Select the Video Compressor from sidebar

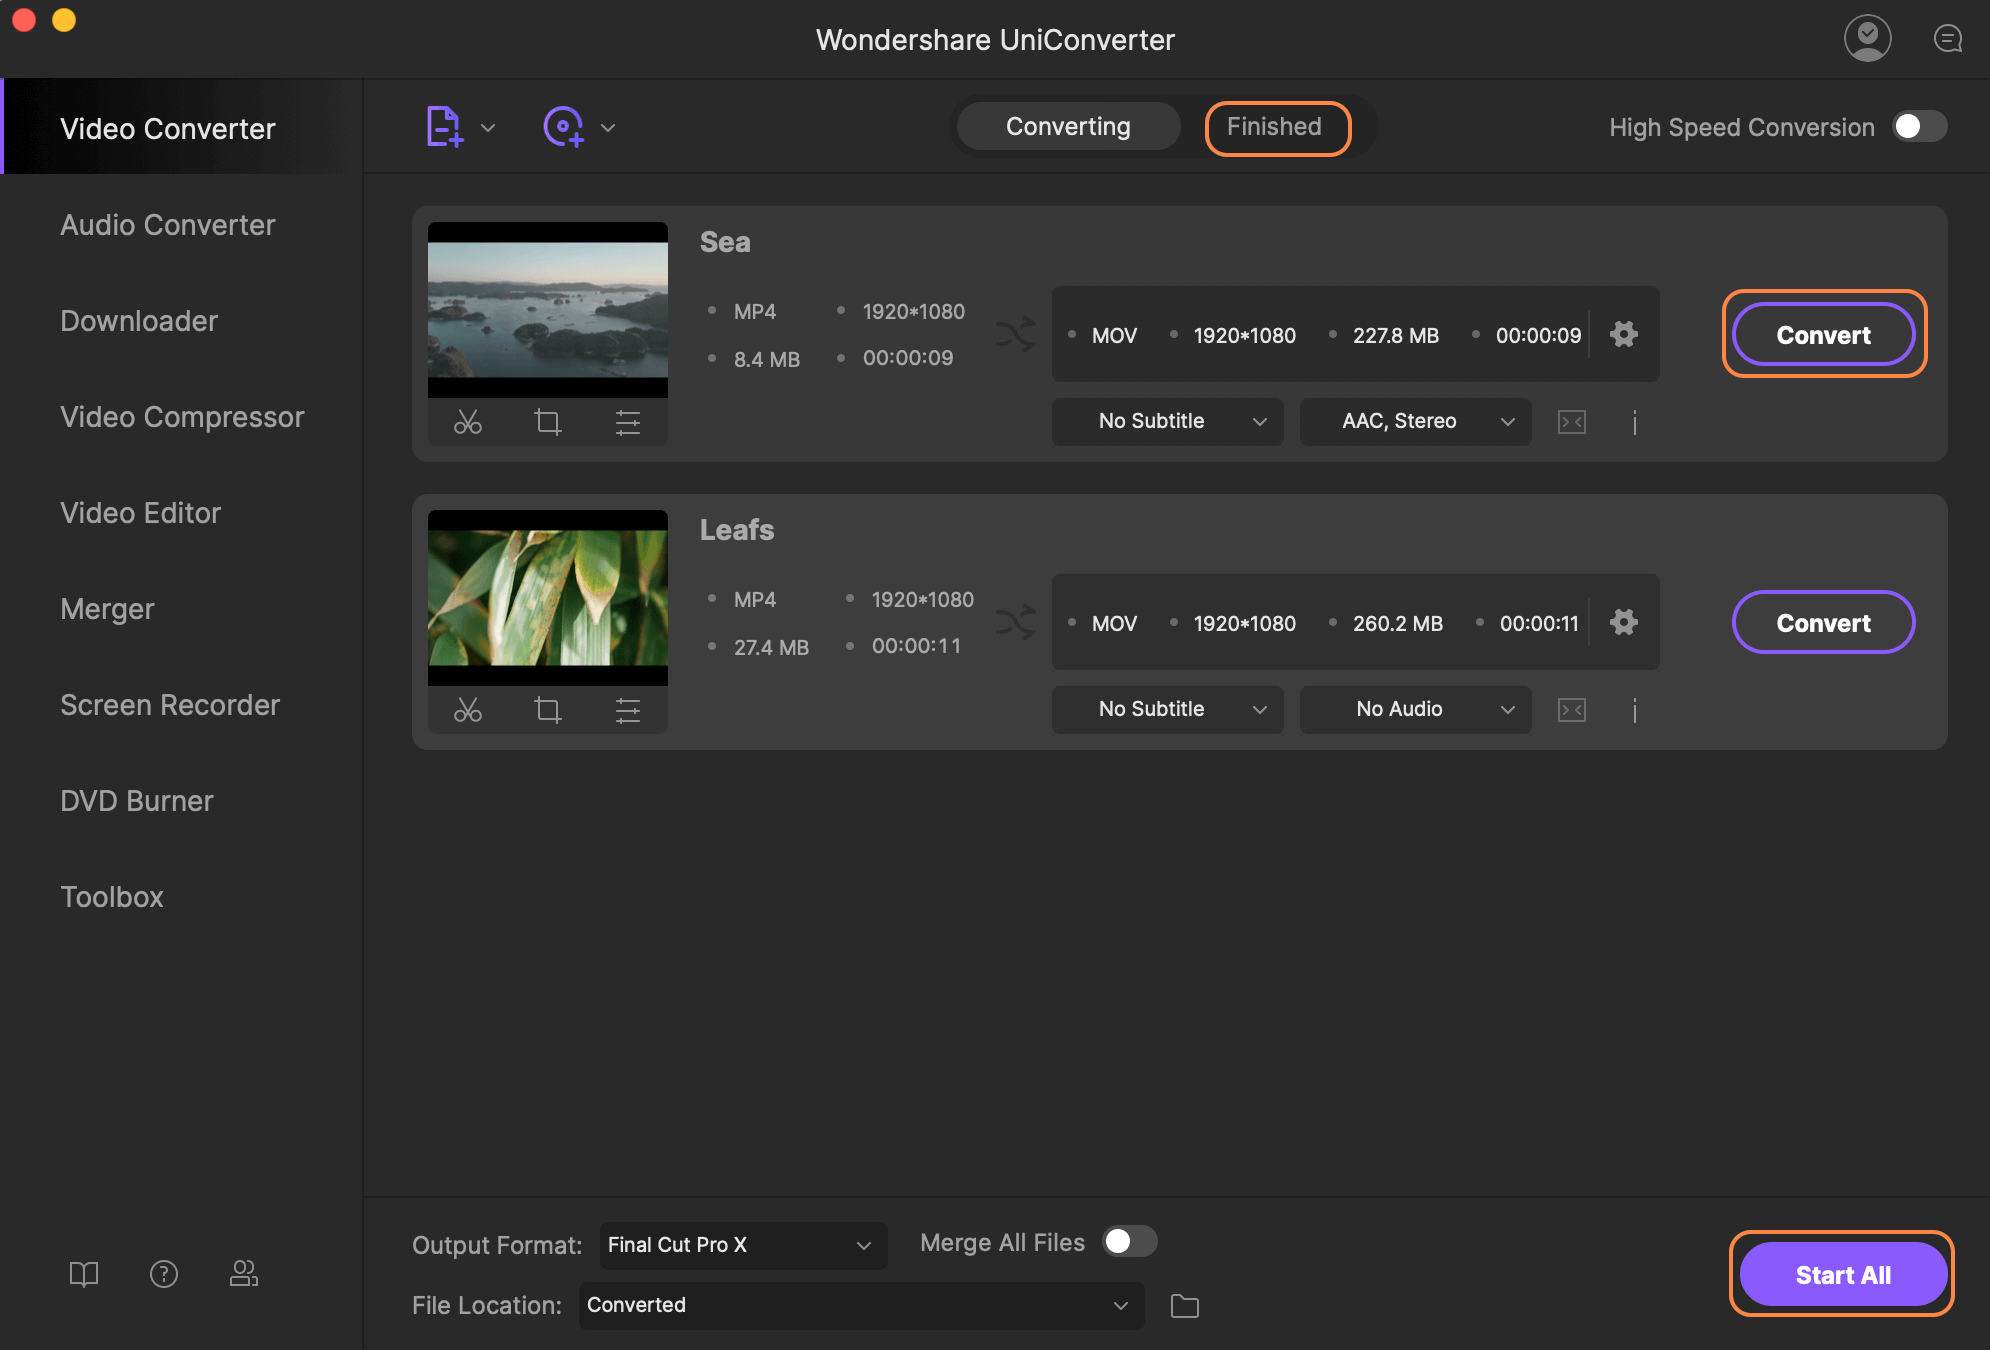[181, 414]
